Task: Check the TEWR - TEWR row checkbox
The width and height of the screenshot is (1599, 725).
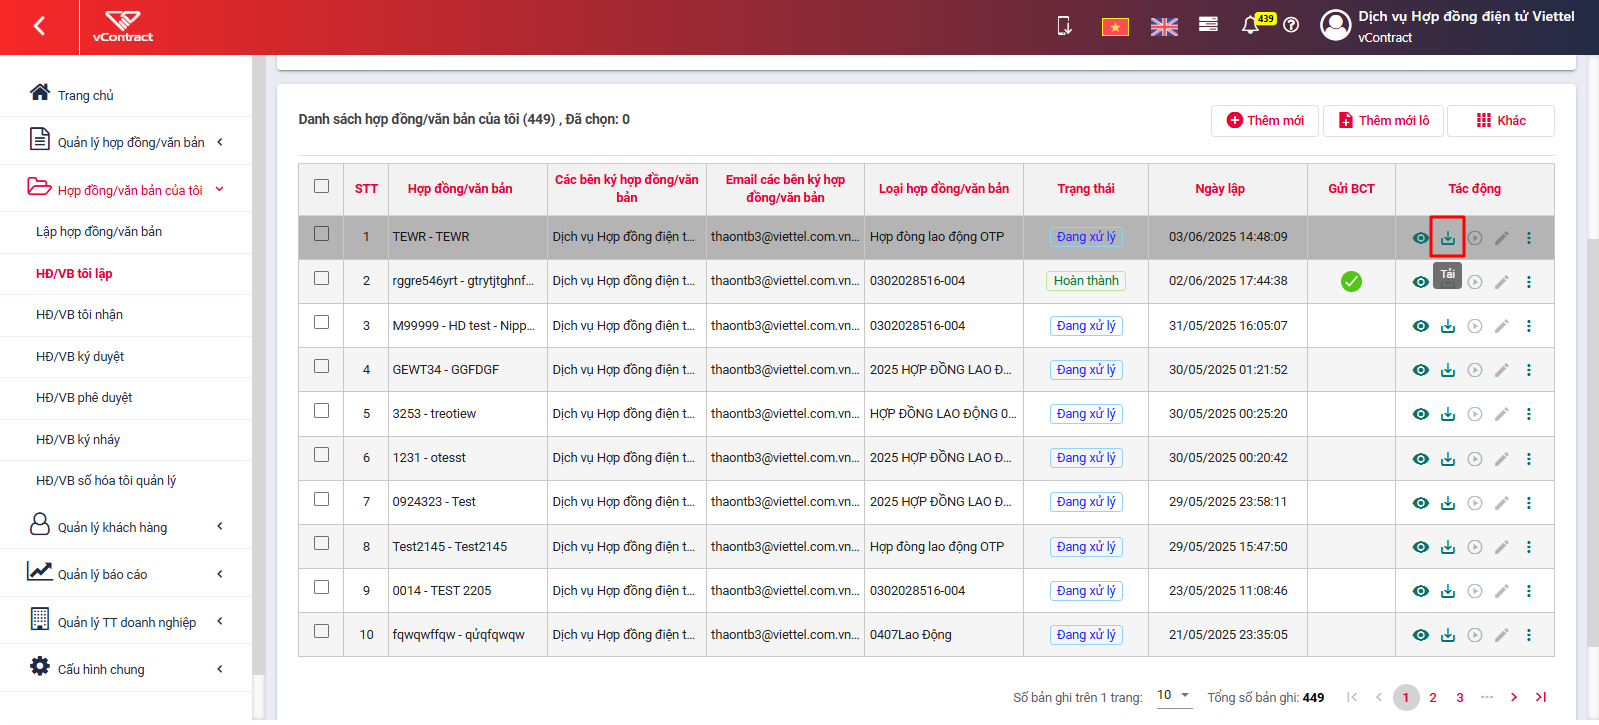Action: (x=321, y=234)
